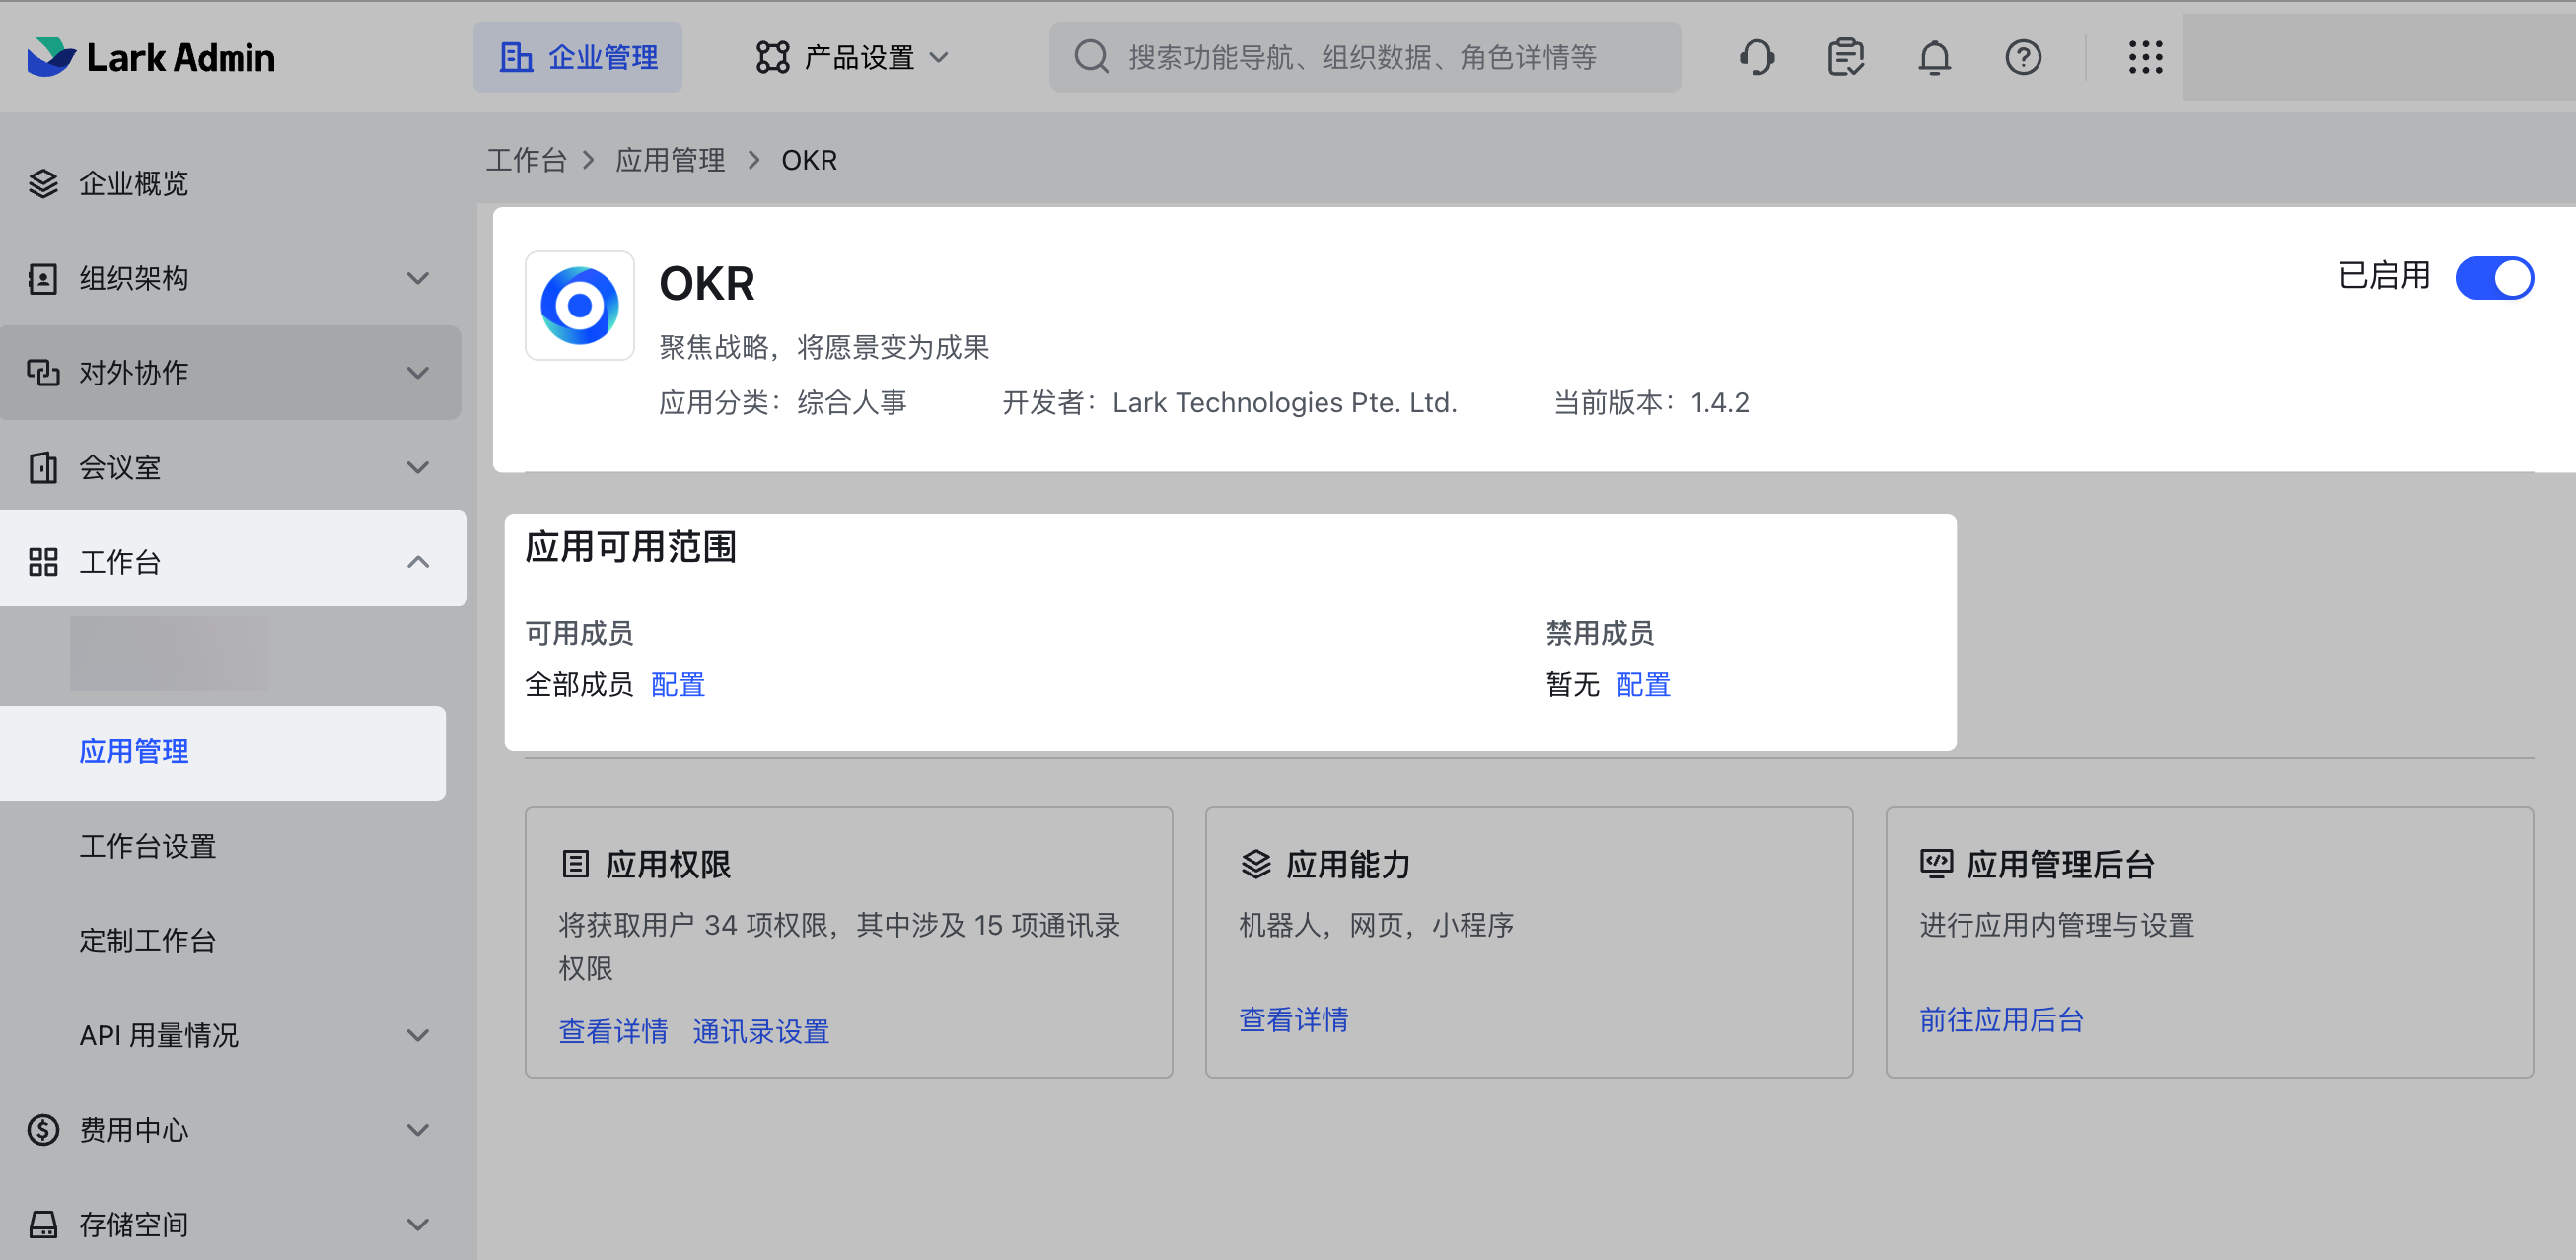Click the 产品设置 nodes icon
This screenshot has height=1260, width=2576.
pos(772,57)
